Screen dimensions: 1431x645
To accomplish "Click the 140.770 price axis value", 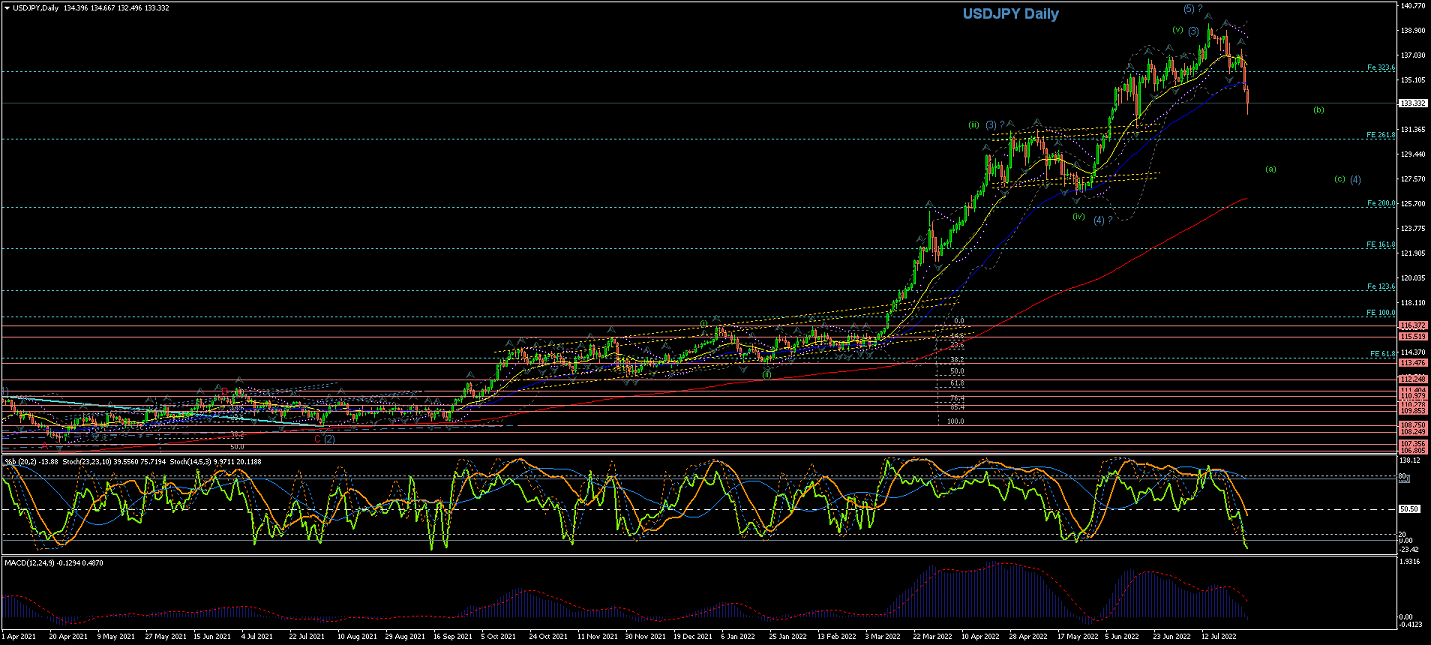I will point(1413,5).
